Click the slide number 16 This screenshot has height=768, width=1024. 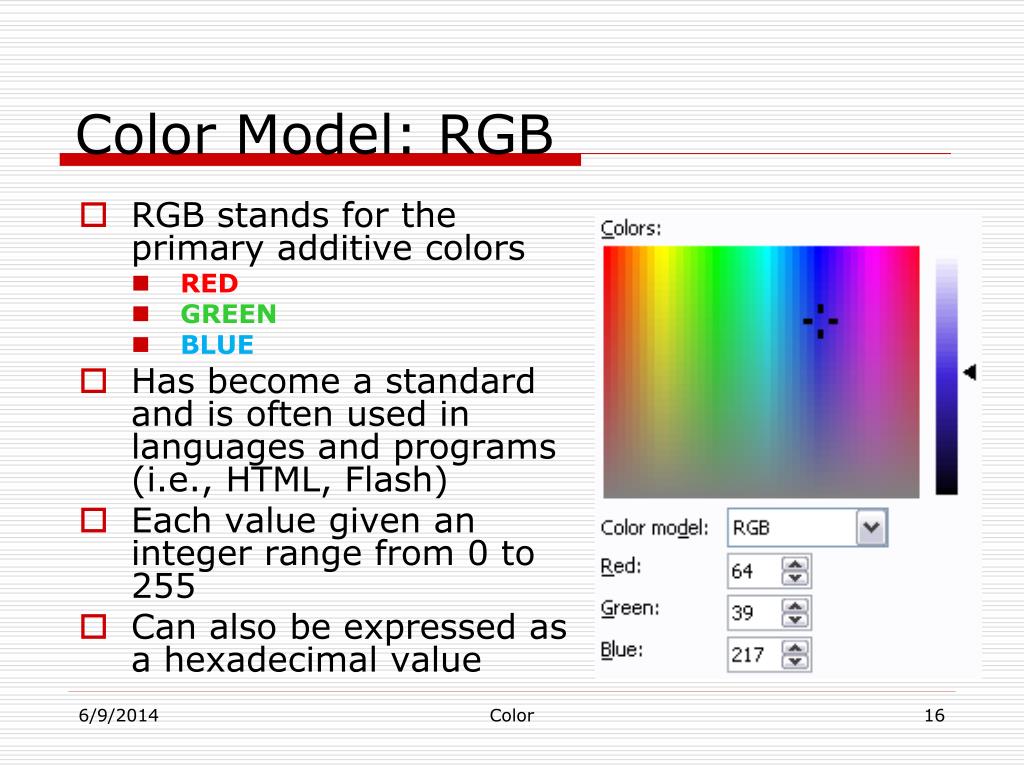tap(935, 716)
